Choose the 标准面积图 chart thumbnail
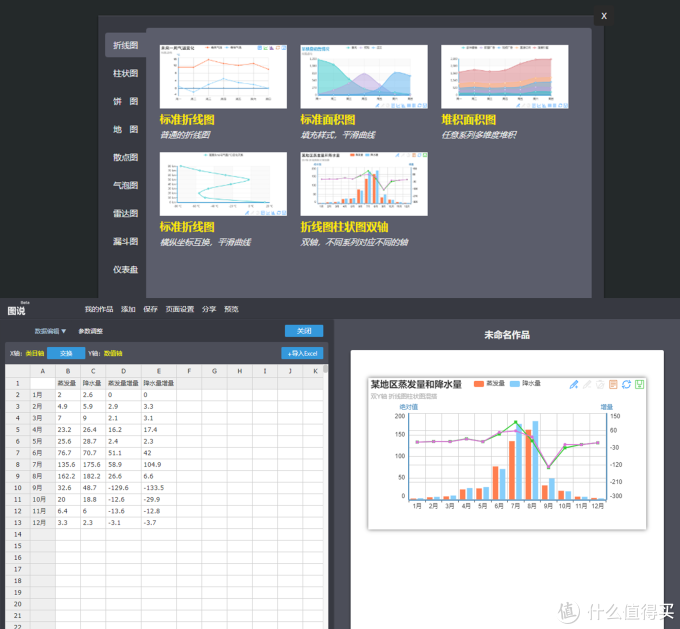 pos(364,76)
